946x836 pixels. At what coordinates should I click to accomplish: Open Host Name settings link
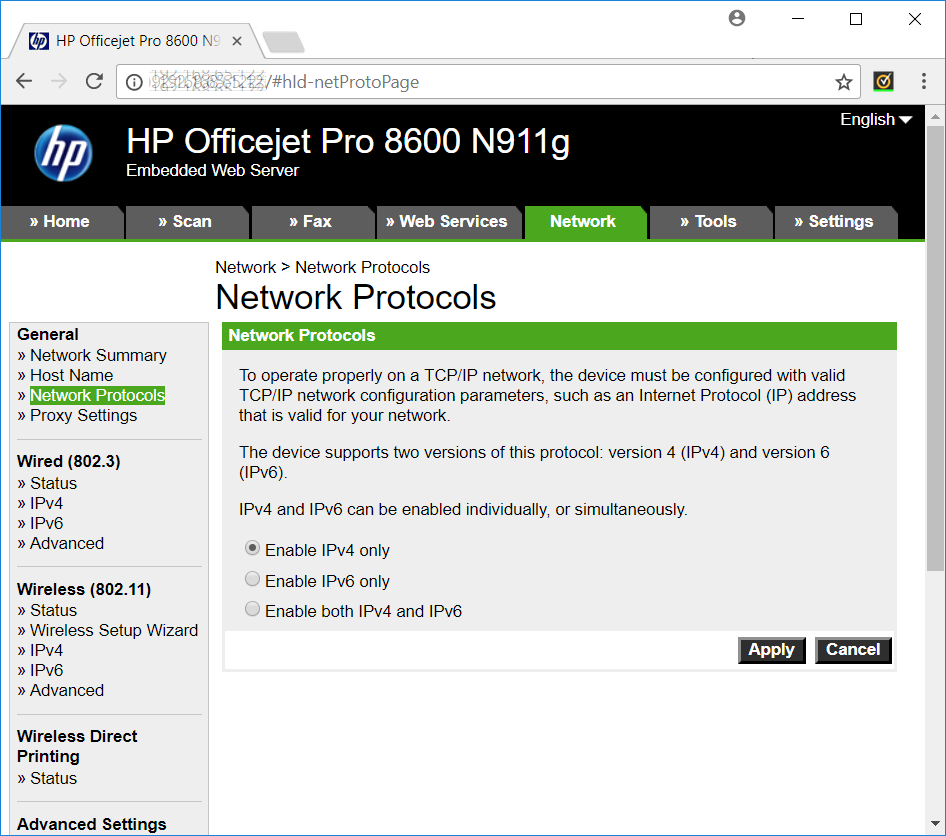72,375
